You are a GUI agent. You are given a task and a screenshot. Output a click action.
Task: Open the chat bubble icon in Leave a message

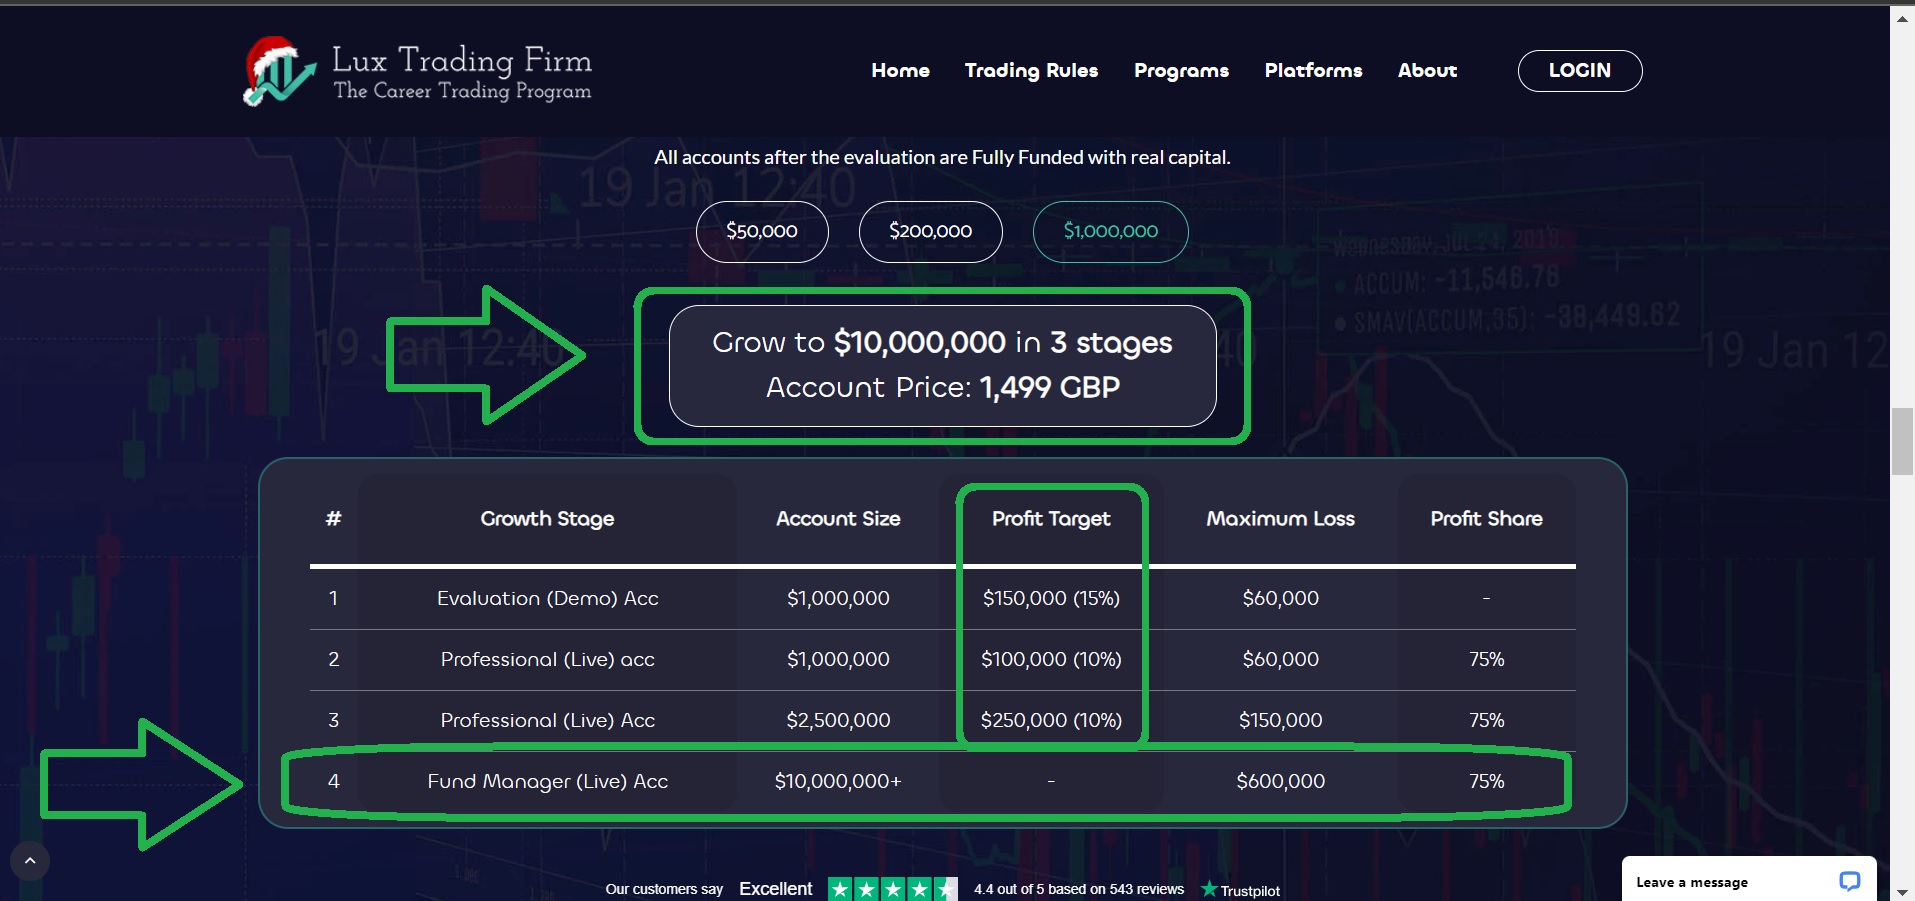tap(1849, 881)
